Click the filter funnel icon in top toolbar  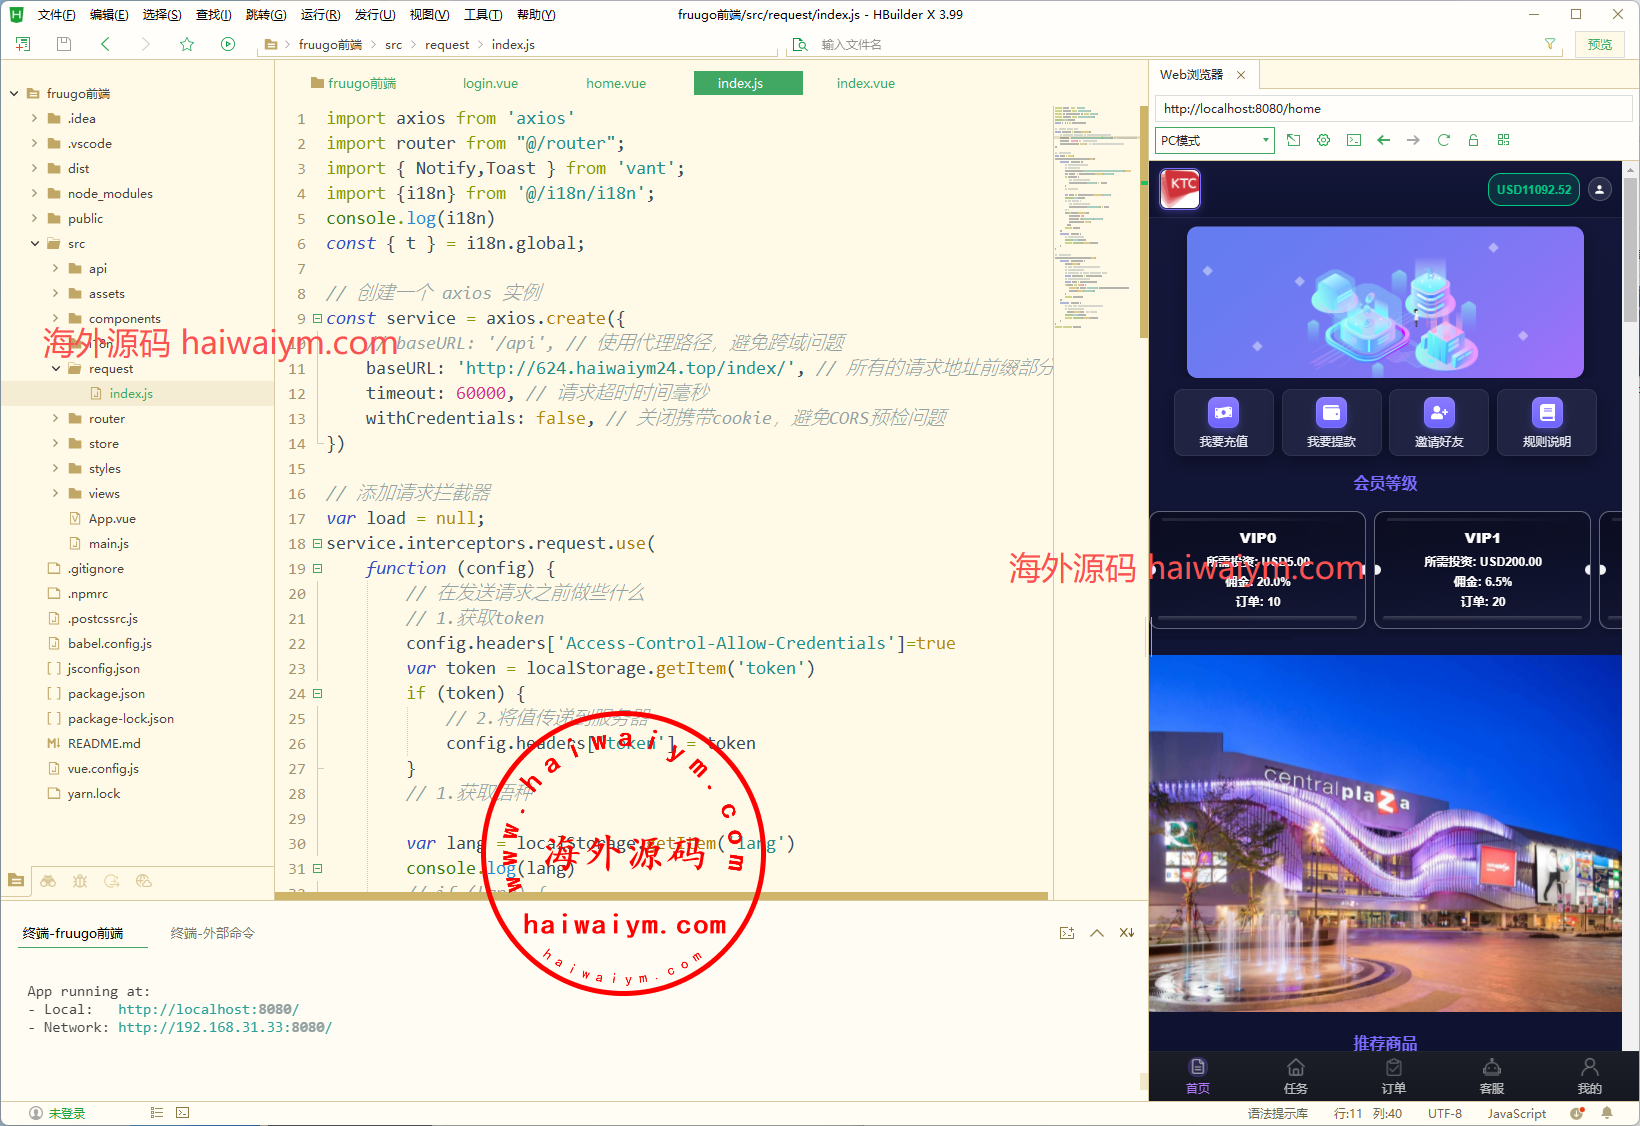tap(1550, 44)
